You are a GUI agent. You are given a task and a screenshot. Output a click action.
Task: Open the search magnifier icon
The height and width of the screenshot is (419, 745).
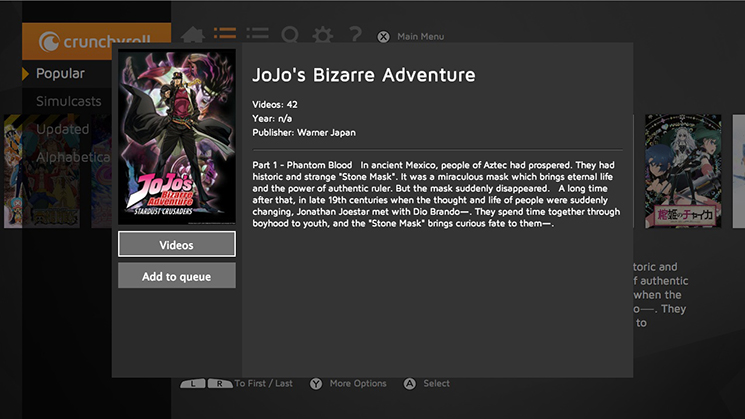click(x=290, y=36)
